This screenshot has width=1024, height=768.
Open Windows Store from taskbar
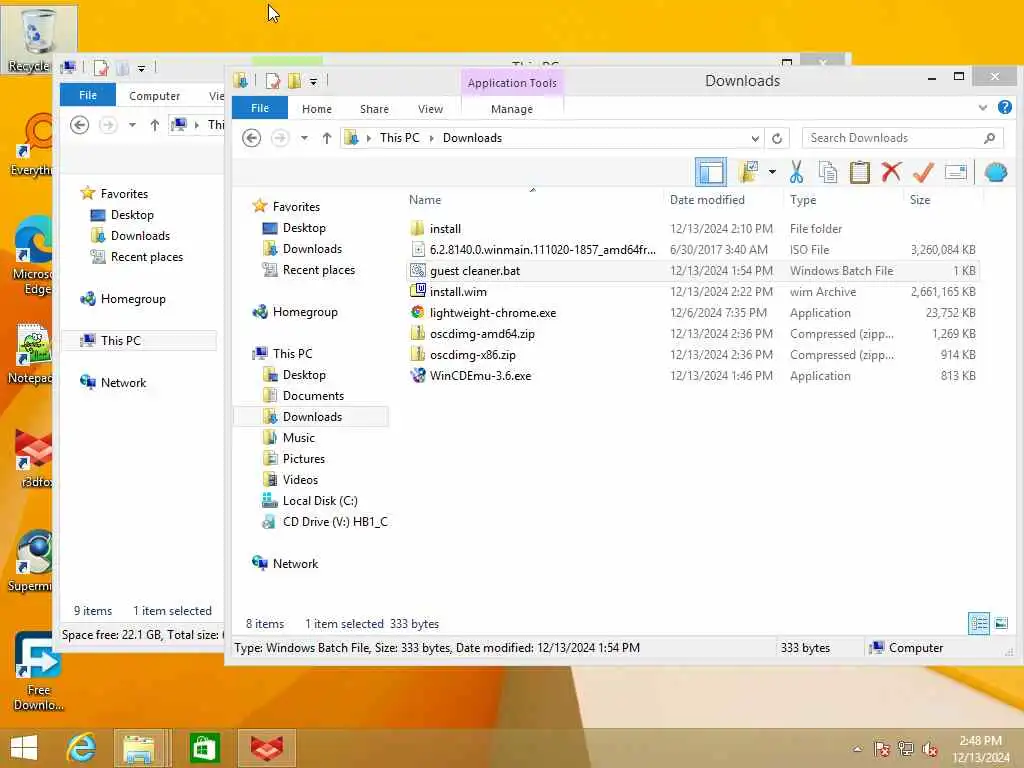point(204,748)
